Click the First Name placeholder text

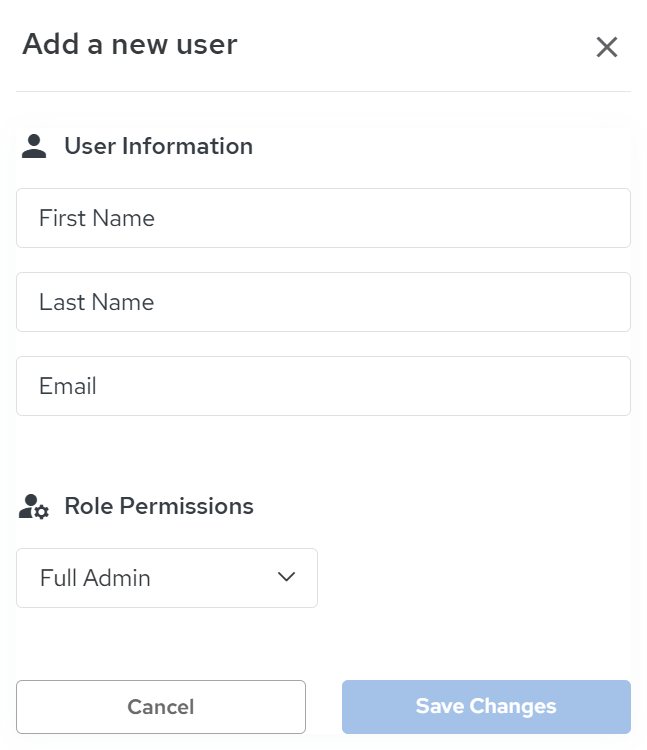97,218
